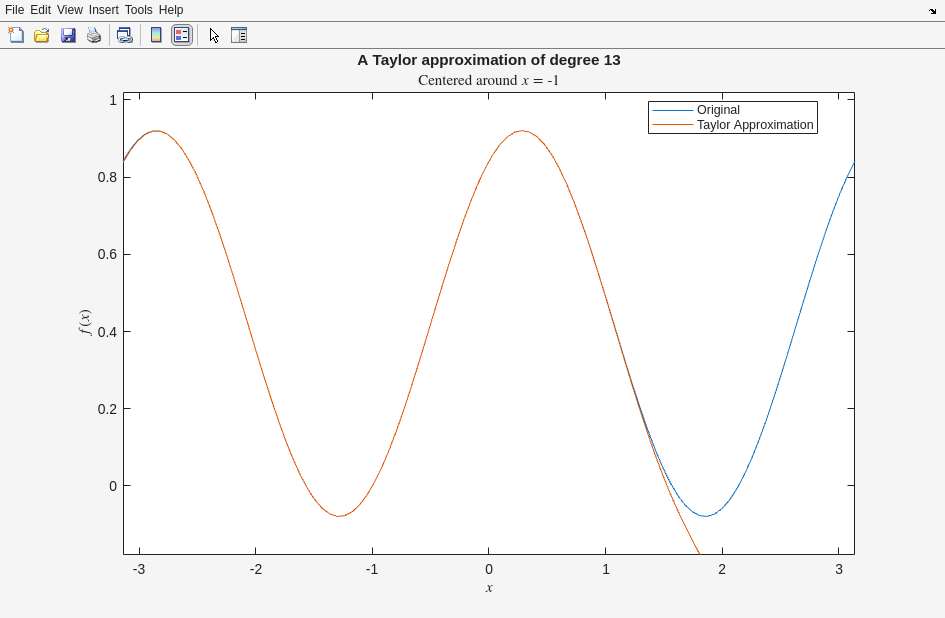Expand the Insert menu
The height and width of the screenshot is (618, 945).
pyautogui.click(x=103, y=10)
